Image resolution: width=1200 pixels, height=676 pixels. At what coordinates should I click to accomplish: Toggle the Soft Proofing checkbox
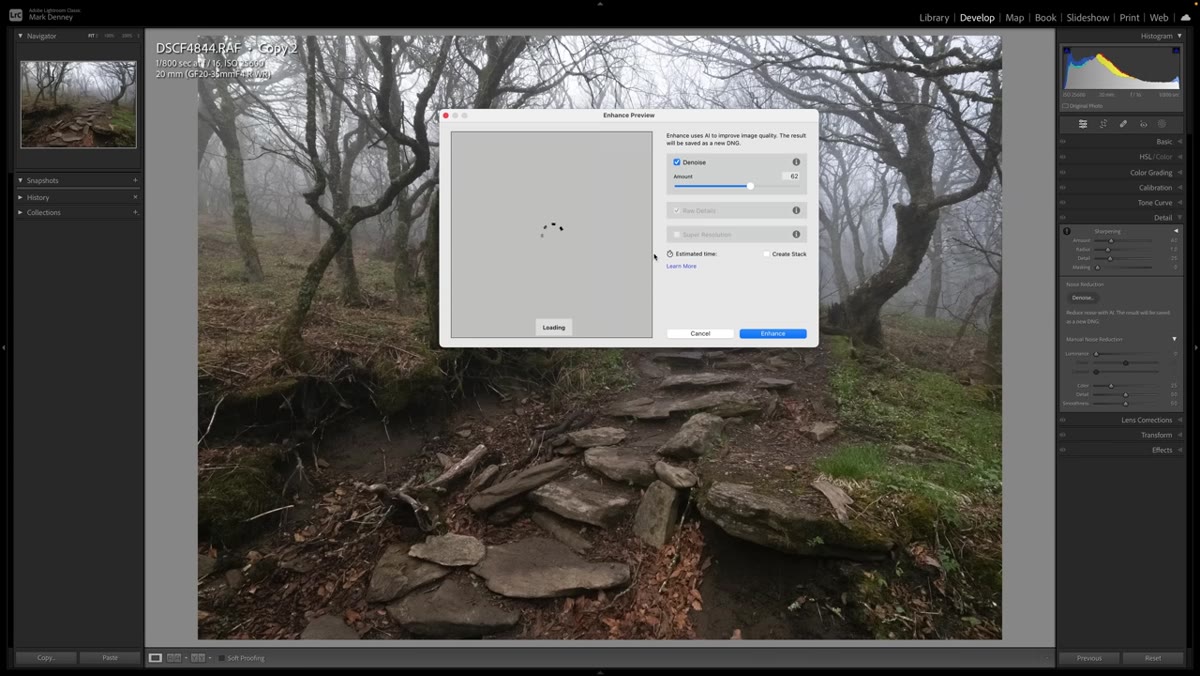222,658
